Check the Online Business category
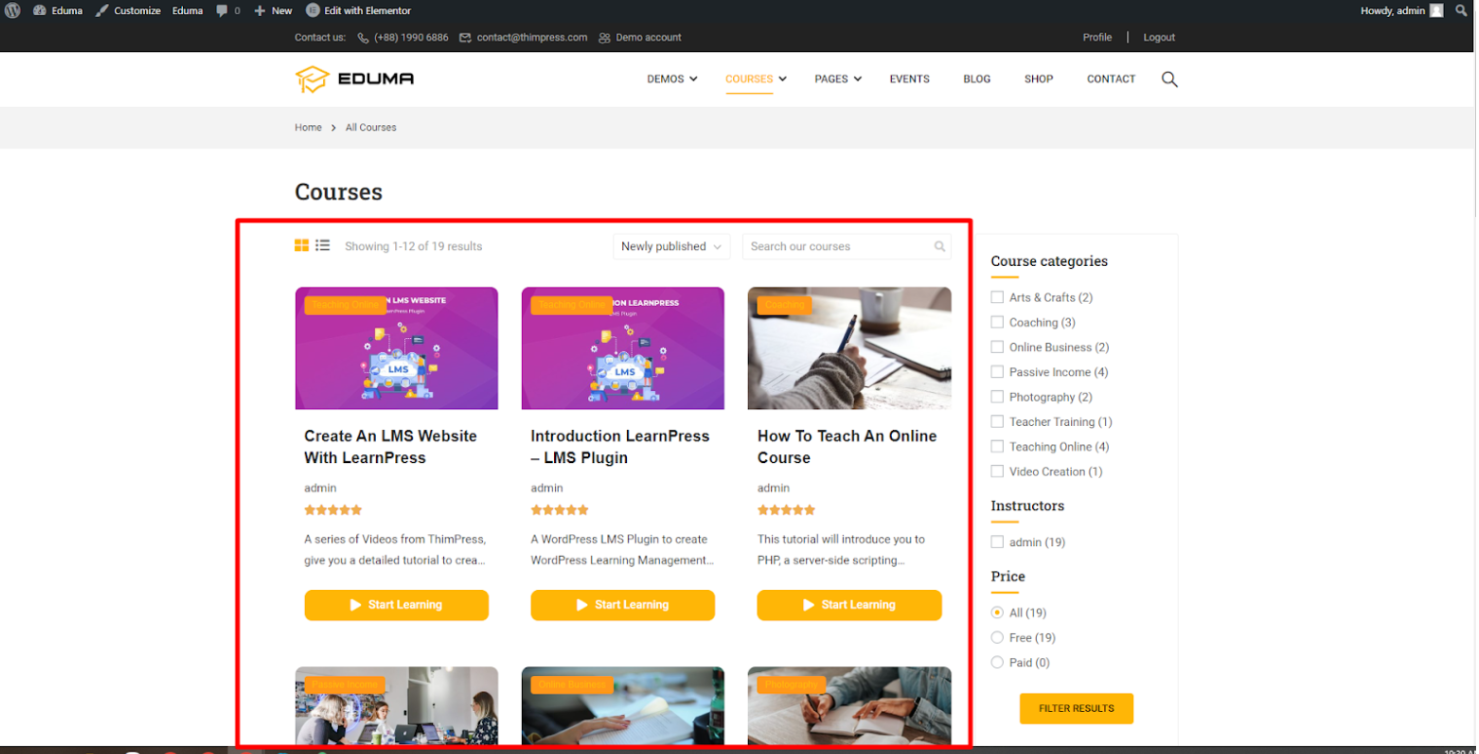 (x=997, y=347)
